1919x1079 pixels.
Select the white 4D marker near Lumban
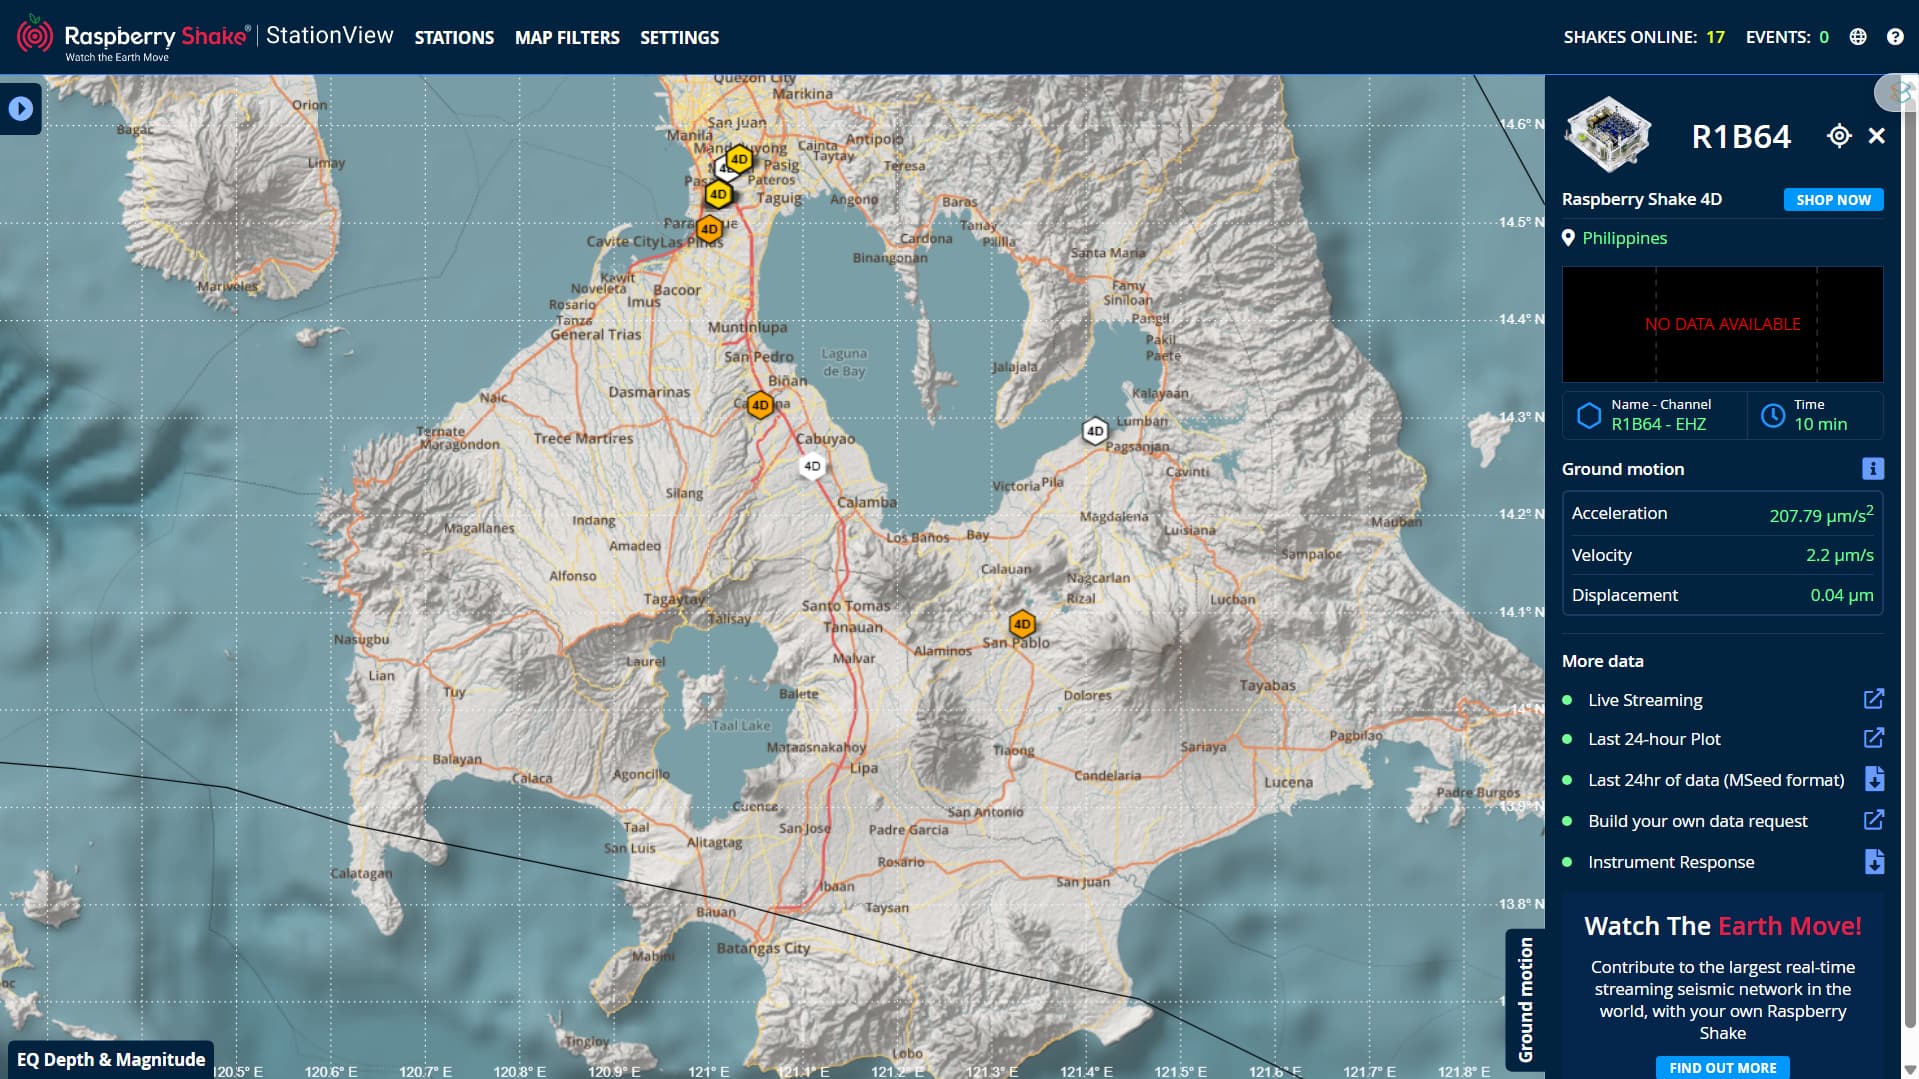pos(1095,431)
